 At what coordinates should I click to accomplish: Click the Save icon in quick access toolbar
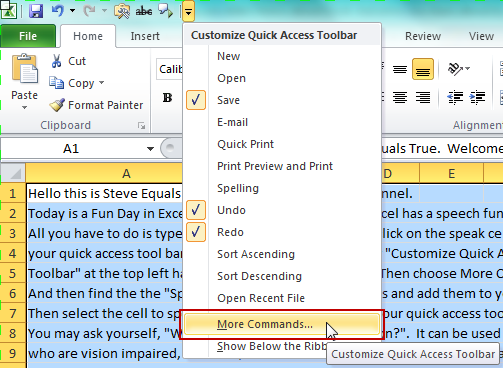click(x=36, y=11)
